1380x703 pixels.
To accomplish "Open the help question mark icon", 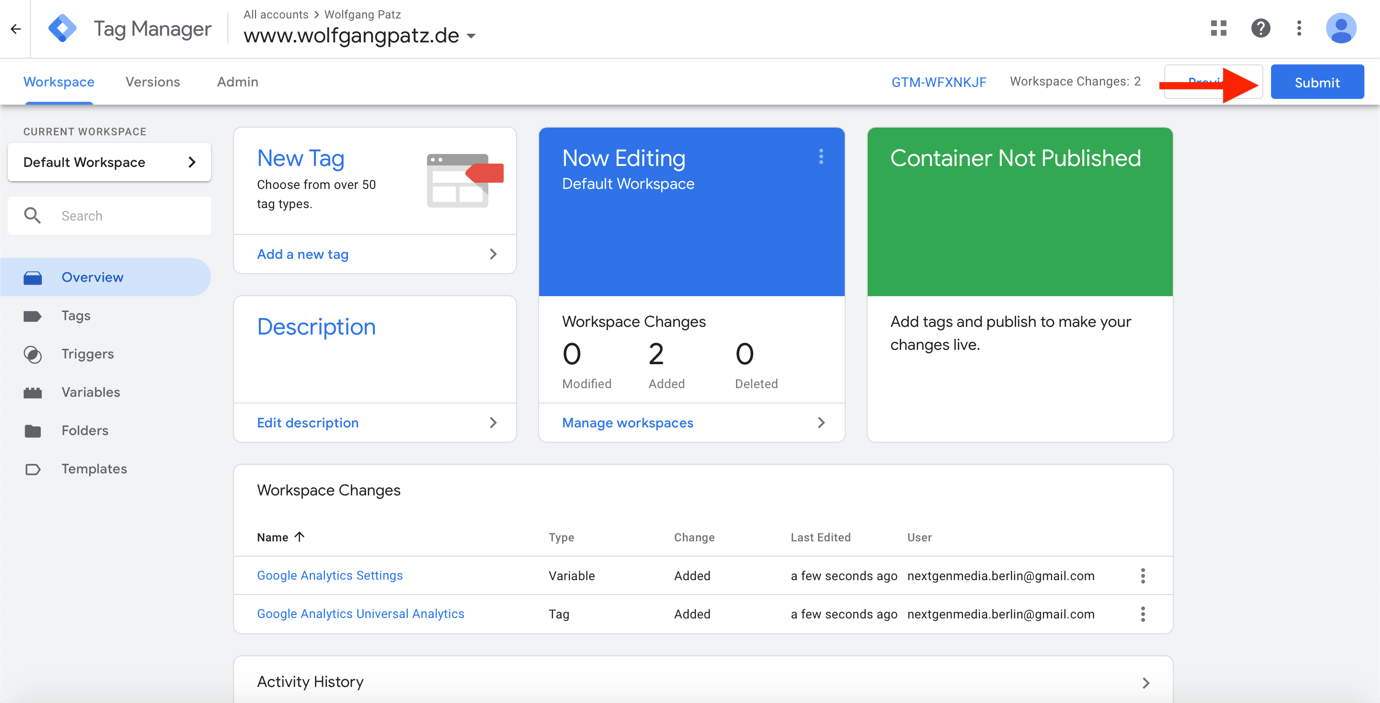I will click(1260, 29).
